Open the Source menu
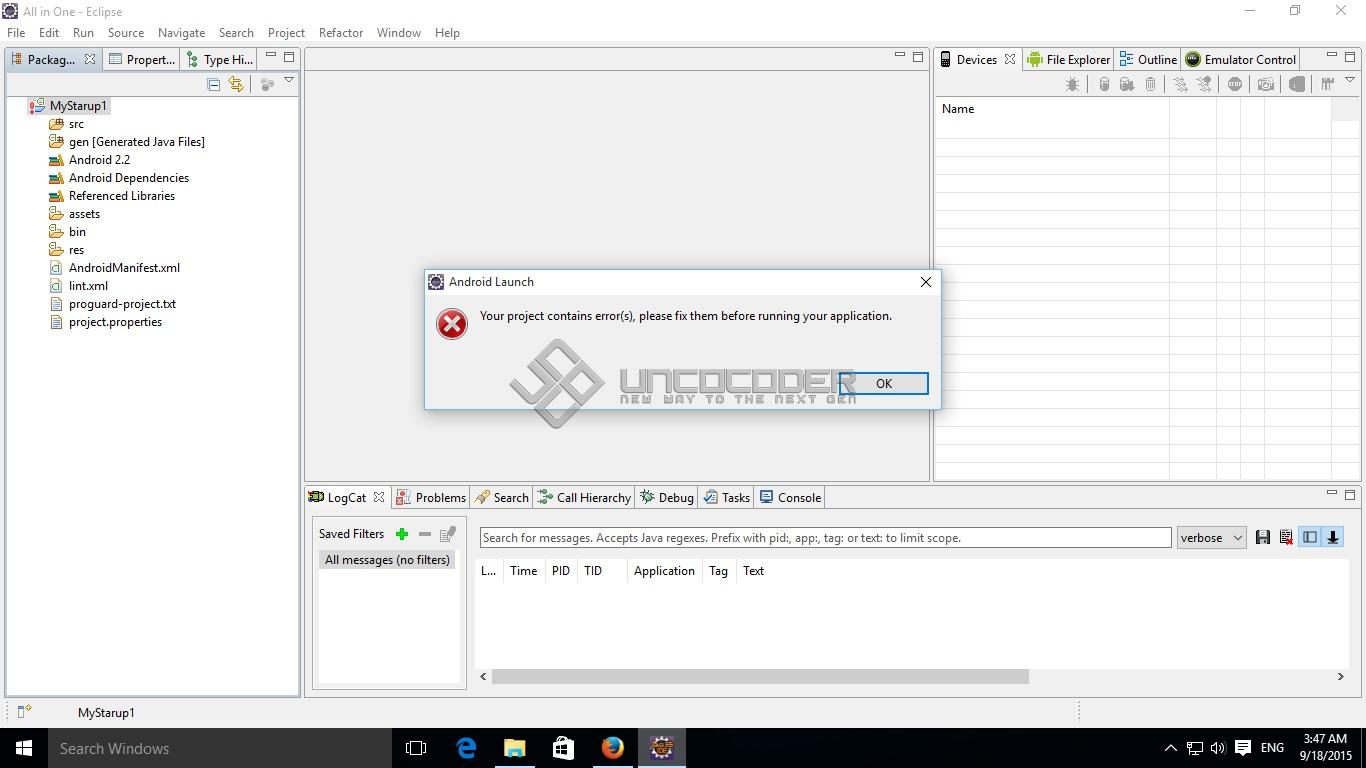1366x768 pixels. tap(126, 32)
